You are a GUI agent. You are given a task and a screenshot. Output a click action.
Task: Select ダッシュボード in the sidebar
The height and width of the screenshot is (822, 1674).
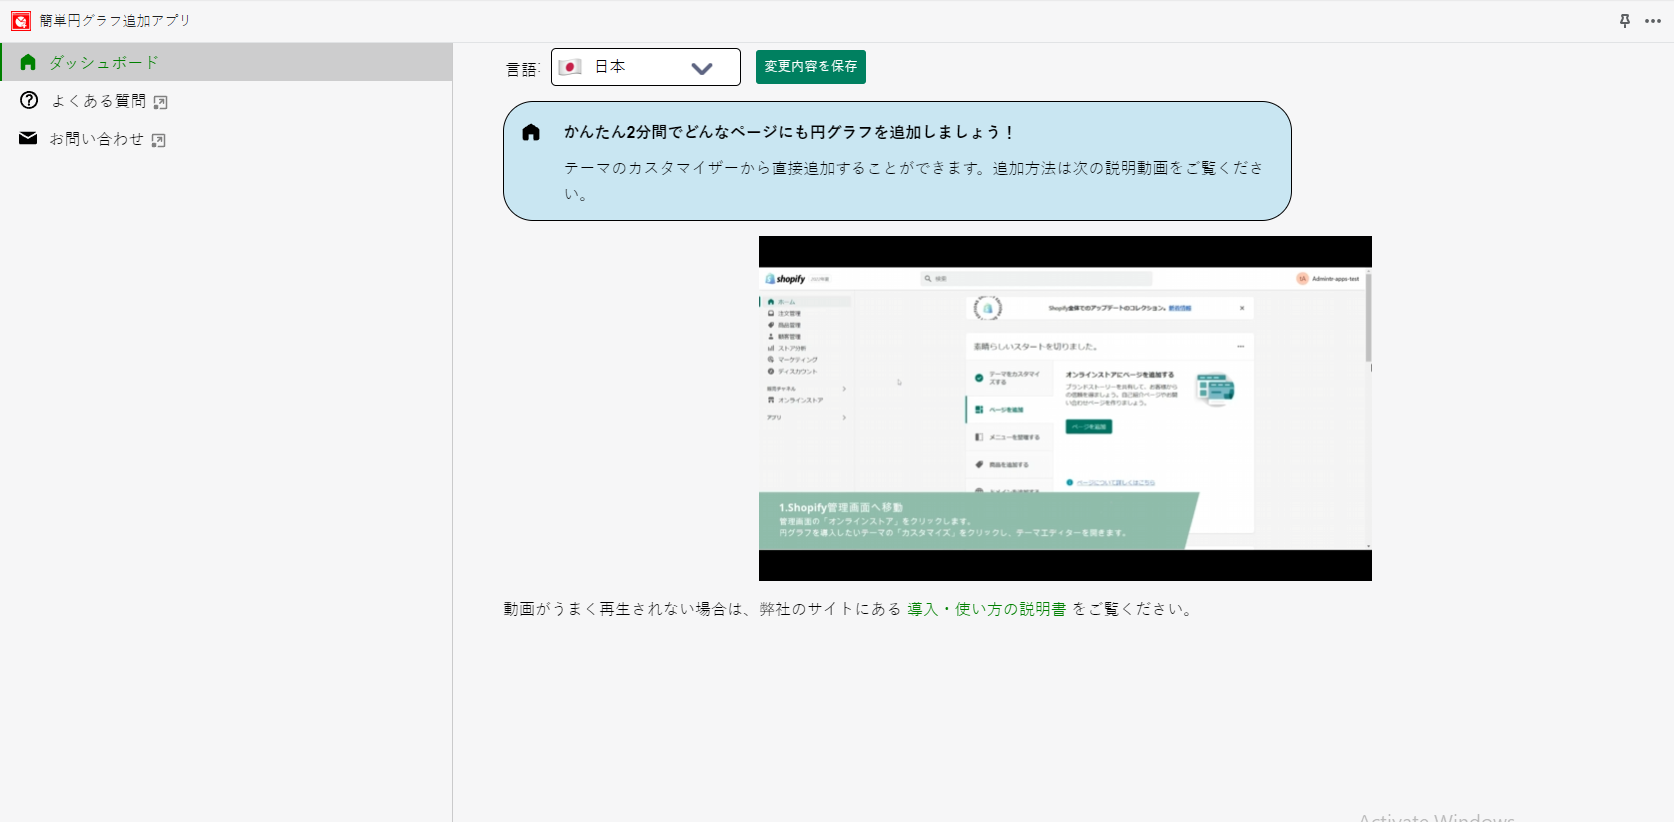point(104,62)
